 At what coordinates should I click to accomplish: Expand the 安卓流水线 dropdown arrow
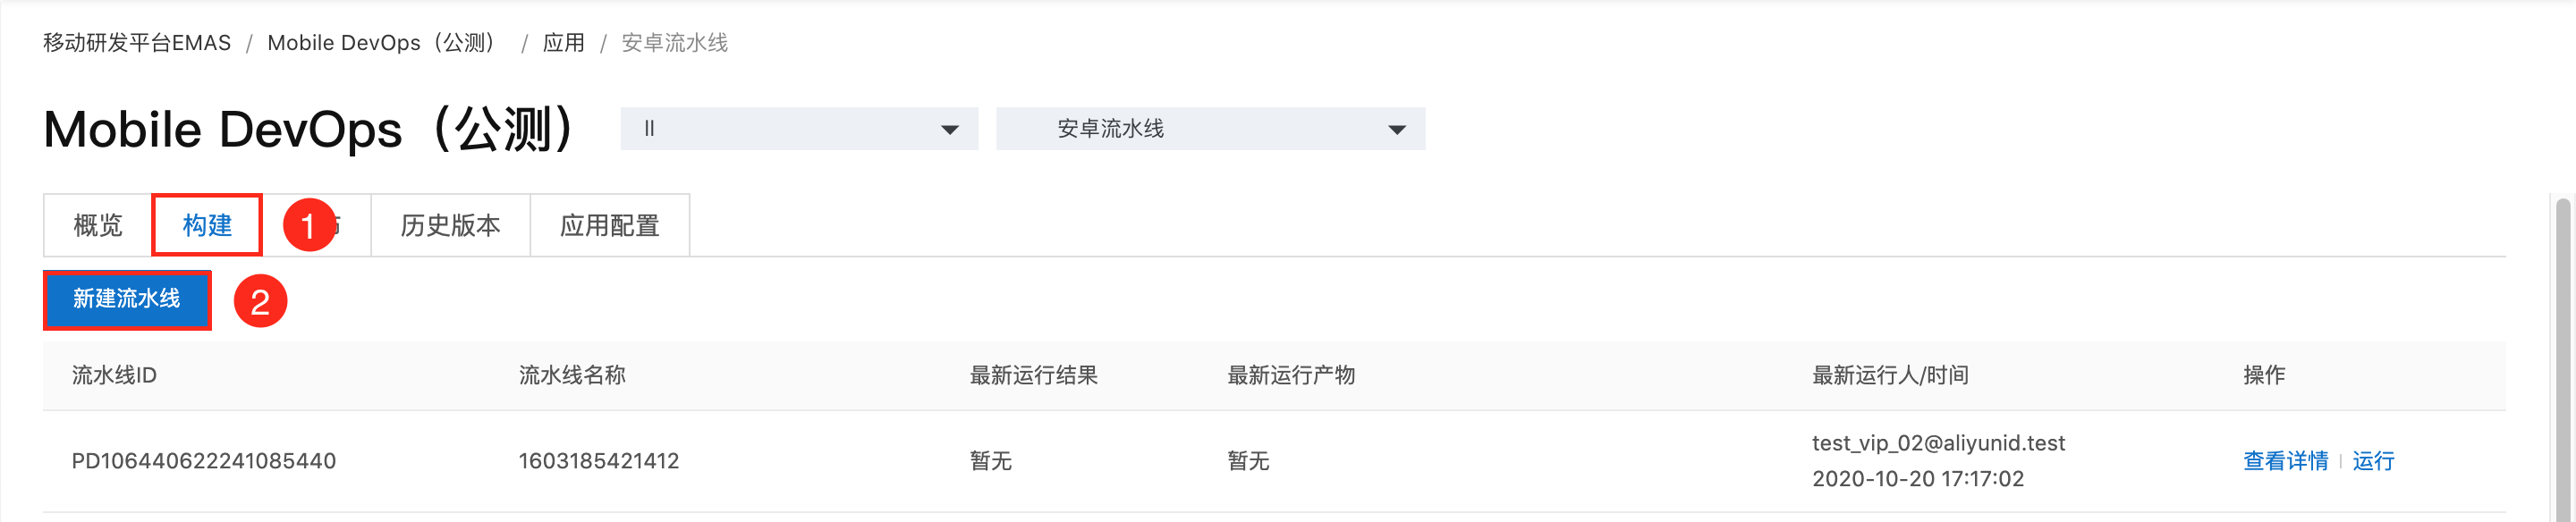point(1397,130)
